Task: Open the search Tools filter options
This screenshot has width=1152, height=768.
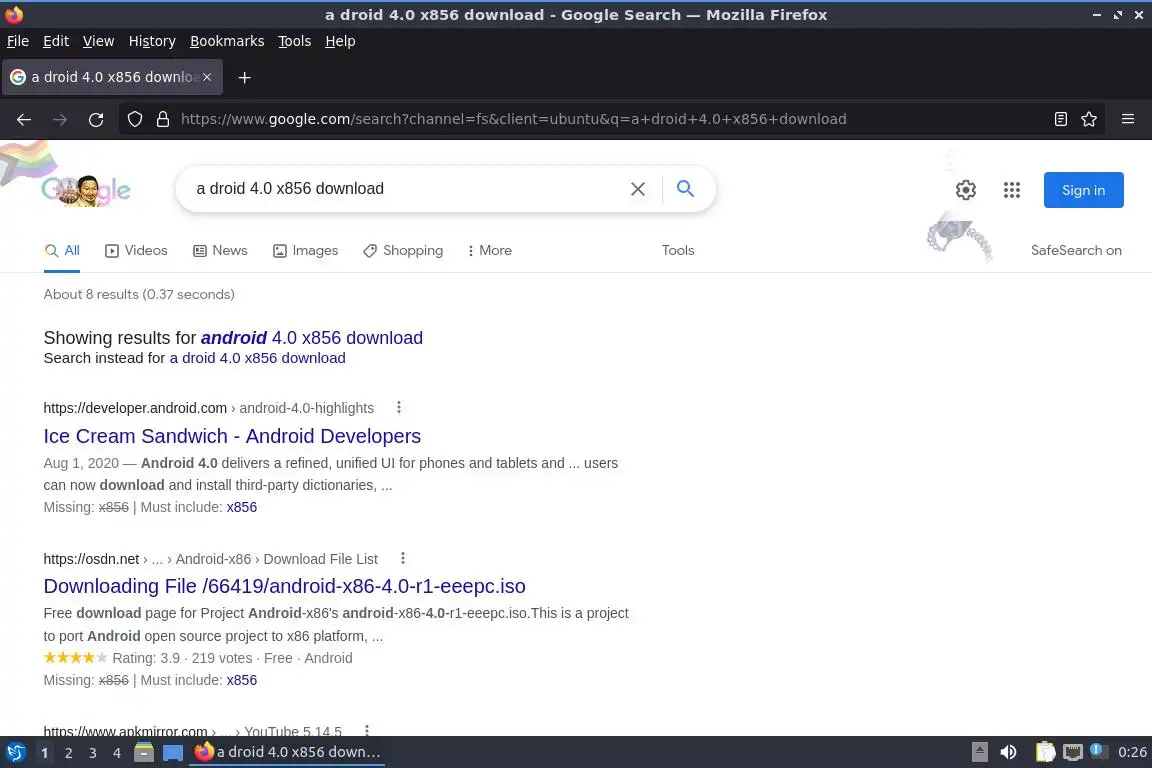Action: (677, 251)
